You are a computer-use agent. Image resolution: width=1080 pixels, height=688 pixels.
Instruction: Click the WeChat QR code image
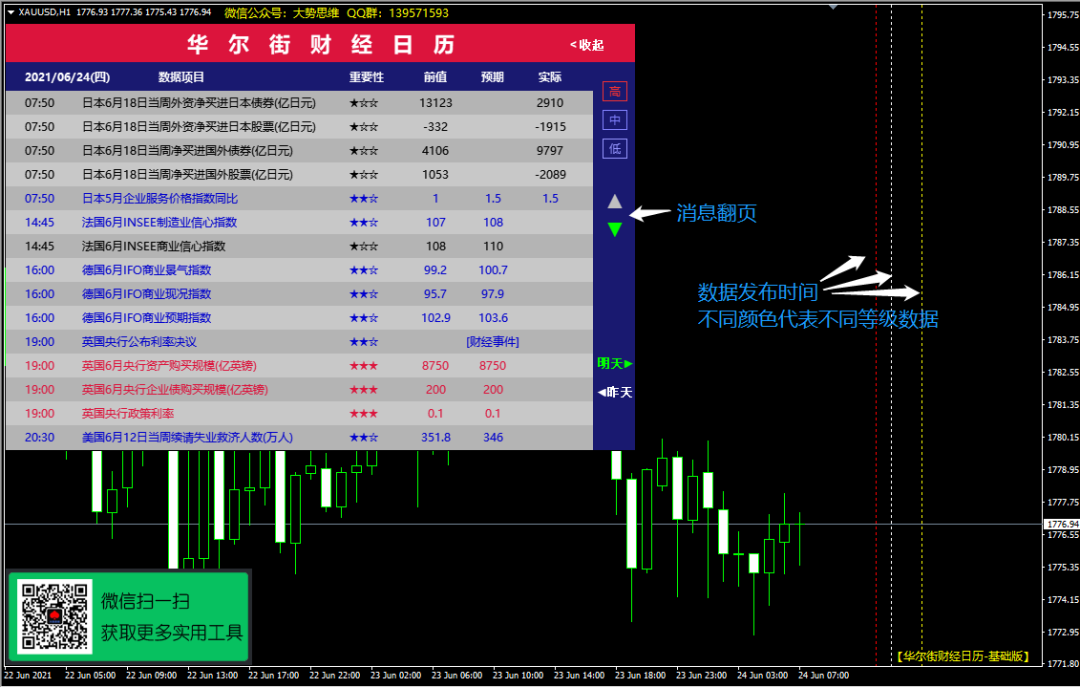point(55,617)
